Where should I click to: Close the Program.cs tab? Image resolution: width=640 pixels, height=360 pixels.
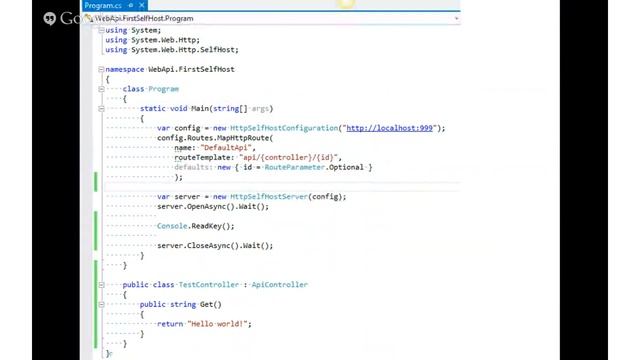pos(142,5)
